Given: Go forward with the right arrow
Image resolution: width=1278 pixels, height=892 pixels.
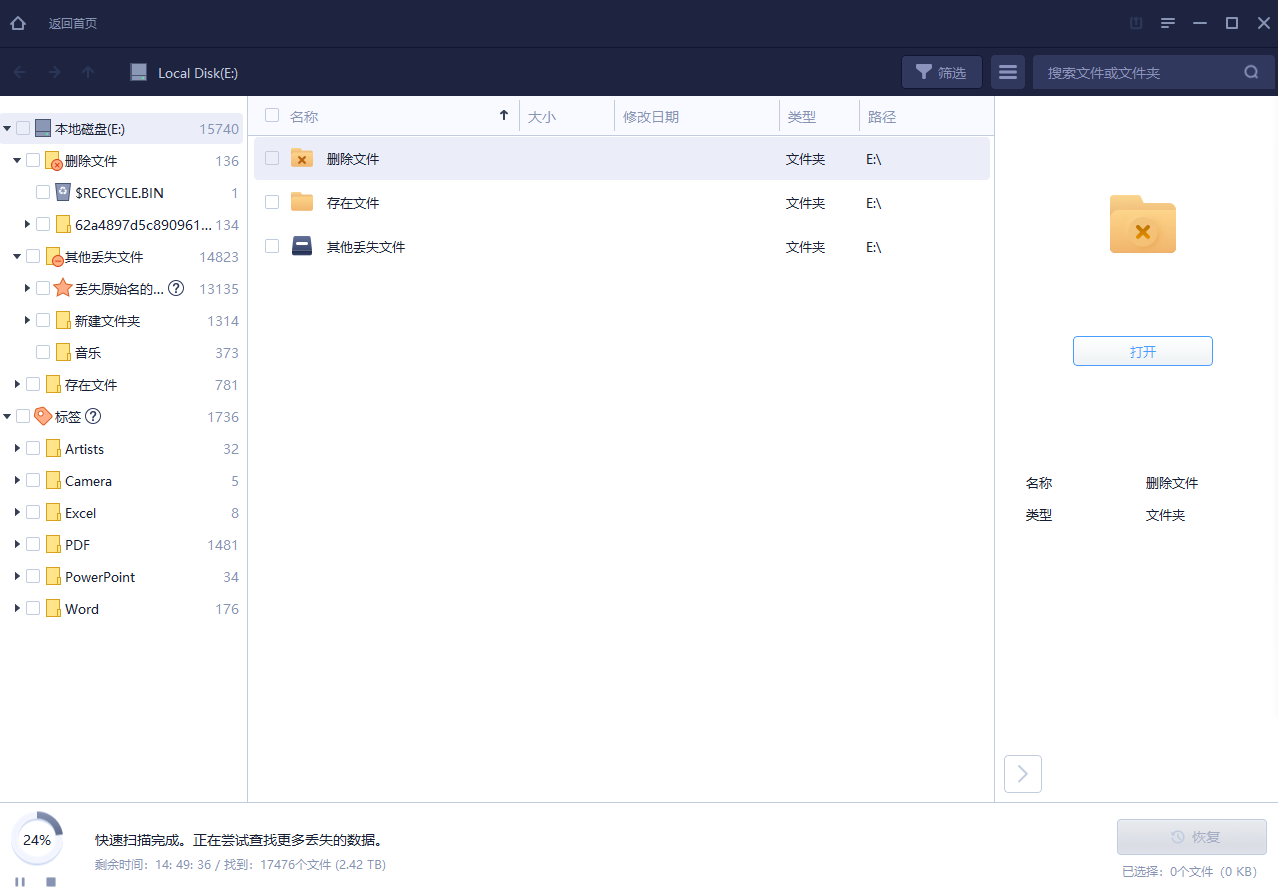Looking at the screenshot, I should (x=54, y=72).
